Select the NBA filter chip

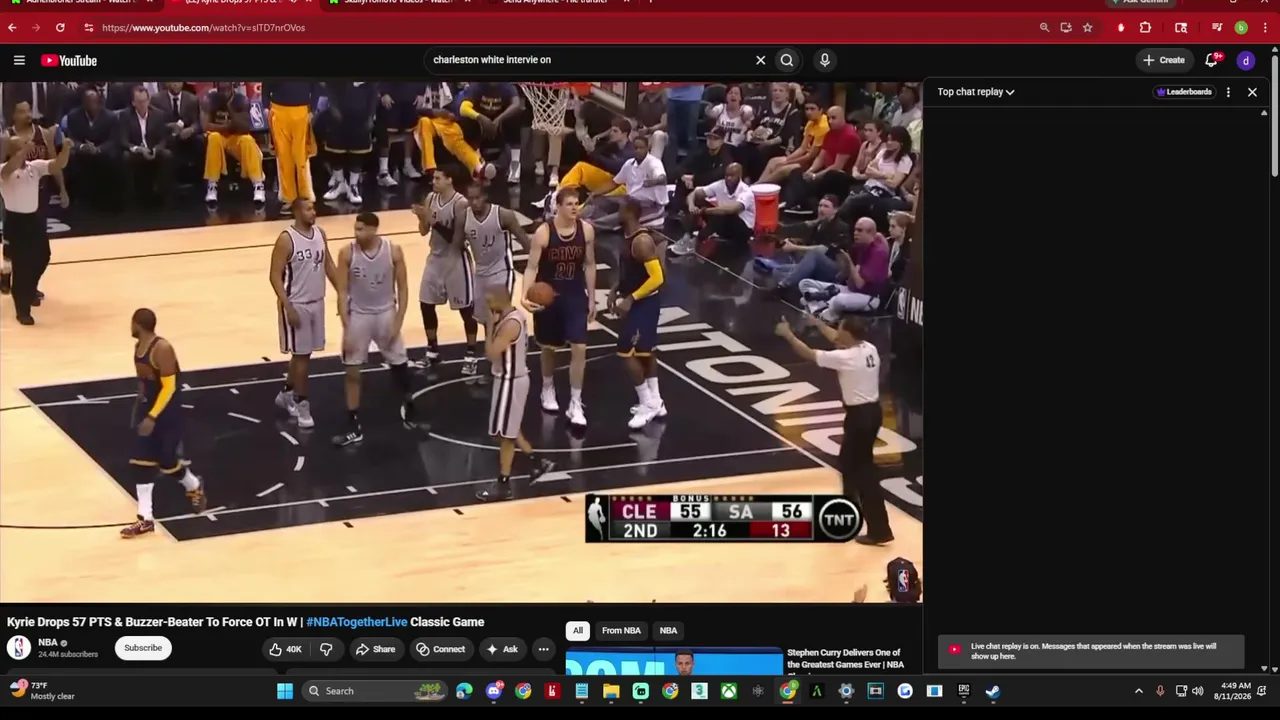click(x=668, y=630)
